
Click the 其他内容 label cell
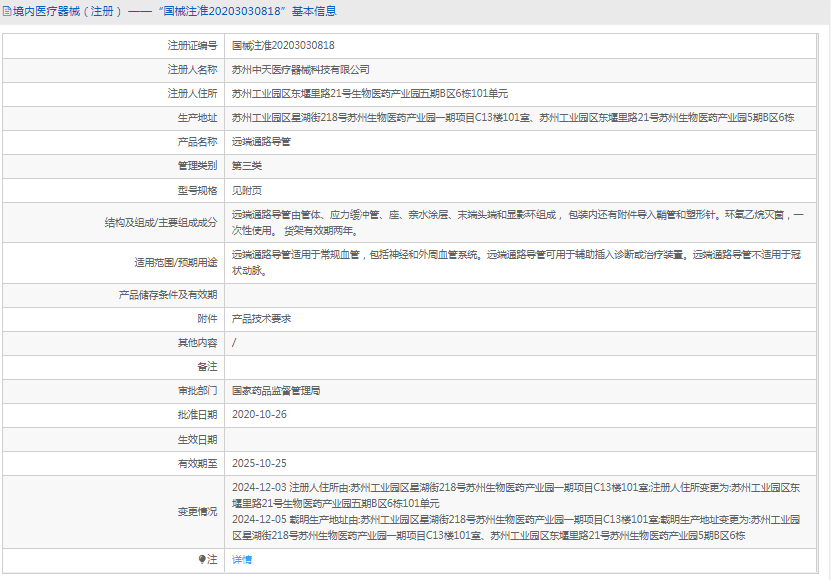113,343
